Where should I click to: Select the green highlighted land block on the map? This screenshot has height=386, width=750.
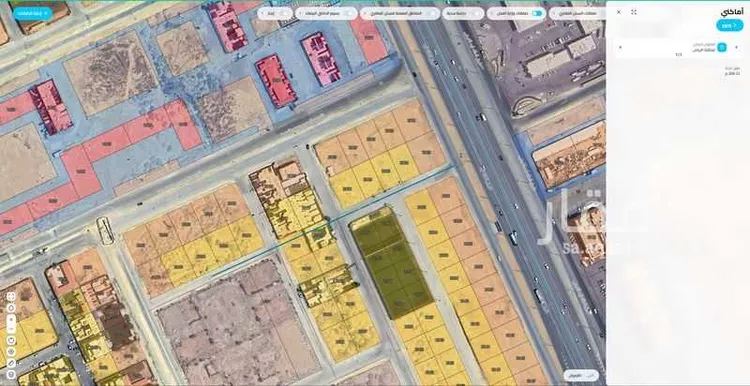(x=392, y=263)
